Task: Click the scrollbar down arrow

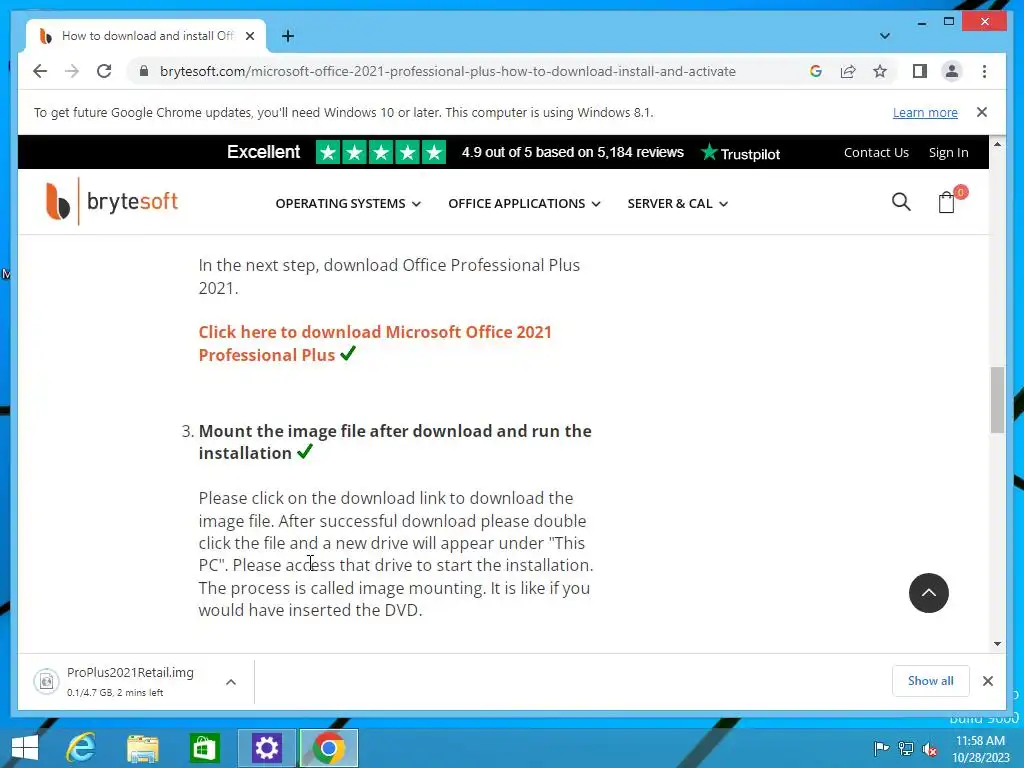Action: point(997,644)
